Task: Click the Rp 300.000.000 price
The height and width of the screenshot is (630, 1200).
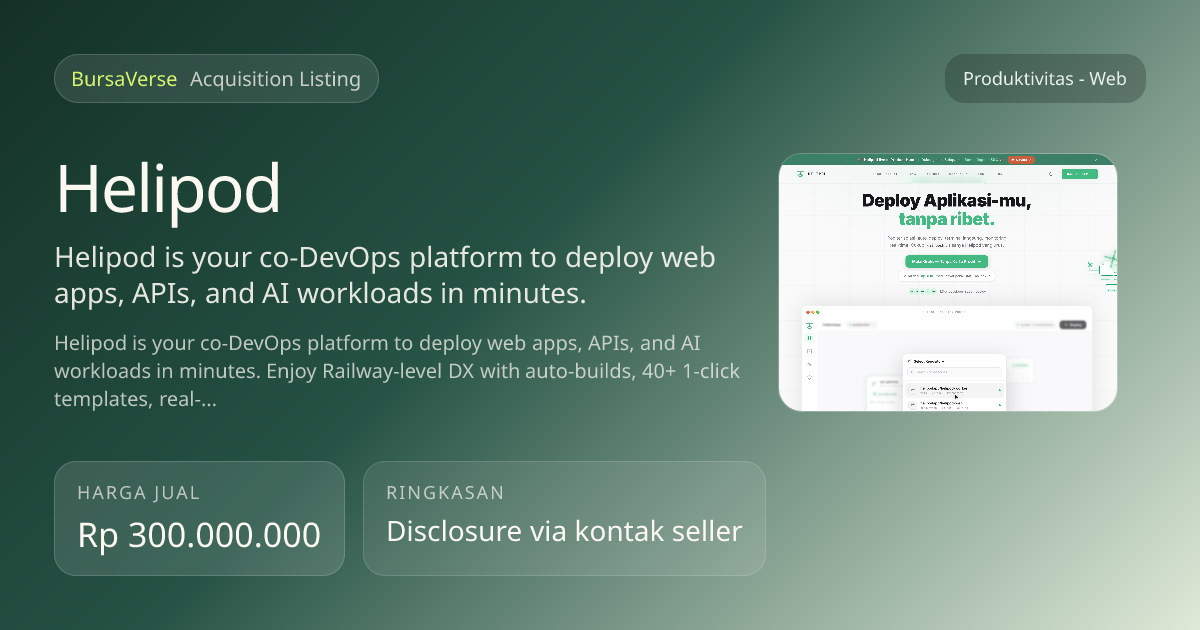Action: pyautogui.click(x=199, y=535)
